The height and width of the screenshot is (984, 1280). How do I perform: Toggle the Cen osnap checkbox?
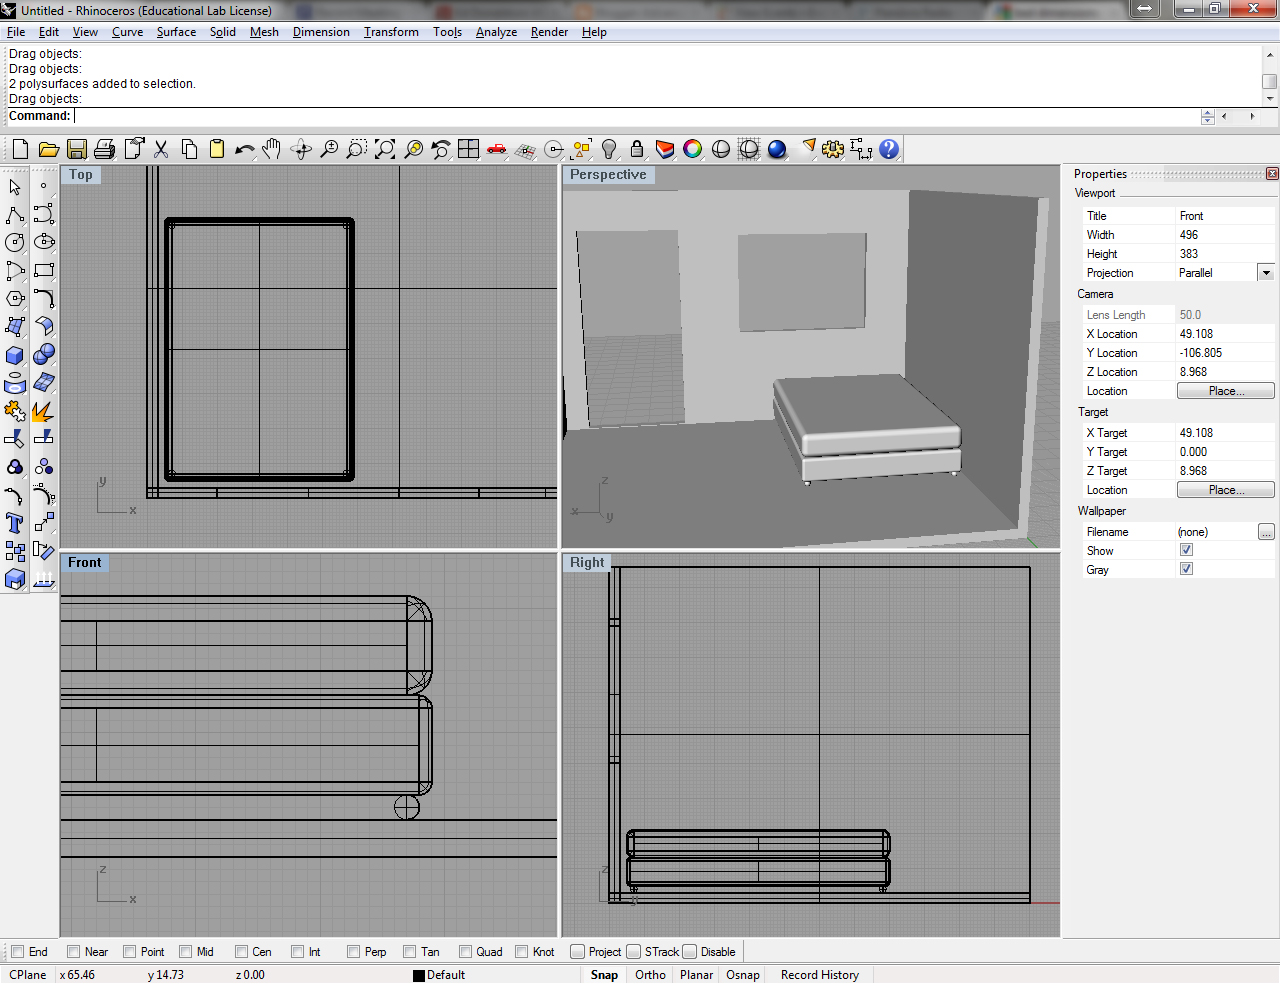point(241,952)
